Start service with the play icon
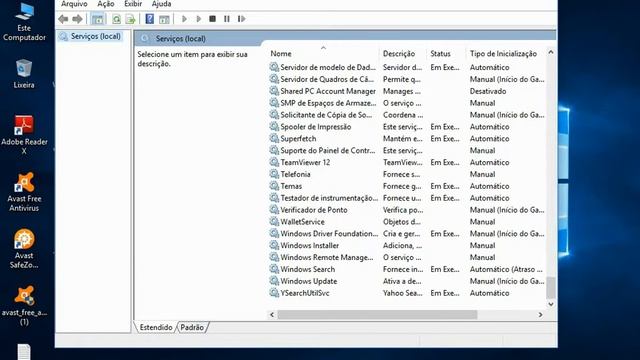 tap(184, 19)
